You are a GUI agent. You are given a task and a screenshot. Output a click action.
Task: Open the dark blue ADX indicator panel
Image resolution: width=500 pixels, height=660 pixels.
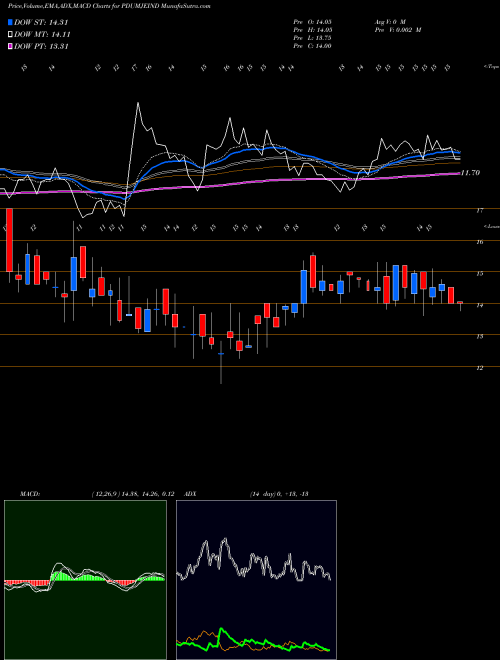coord(256,580)
